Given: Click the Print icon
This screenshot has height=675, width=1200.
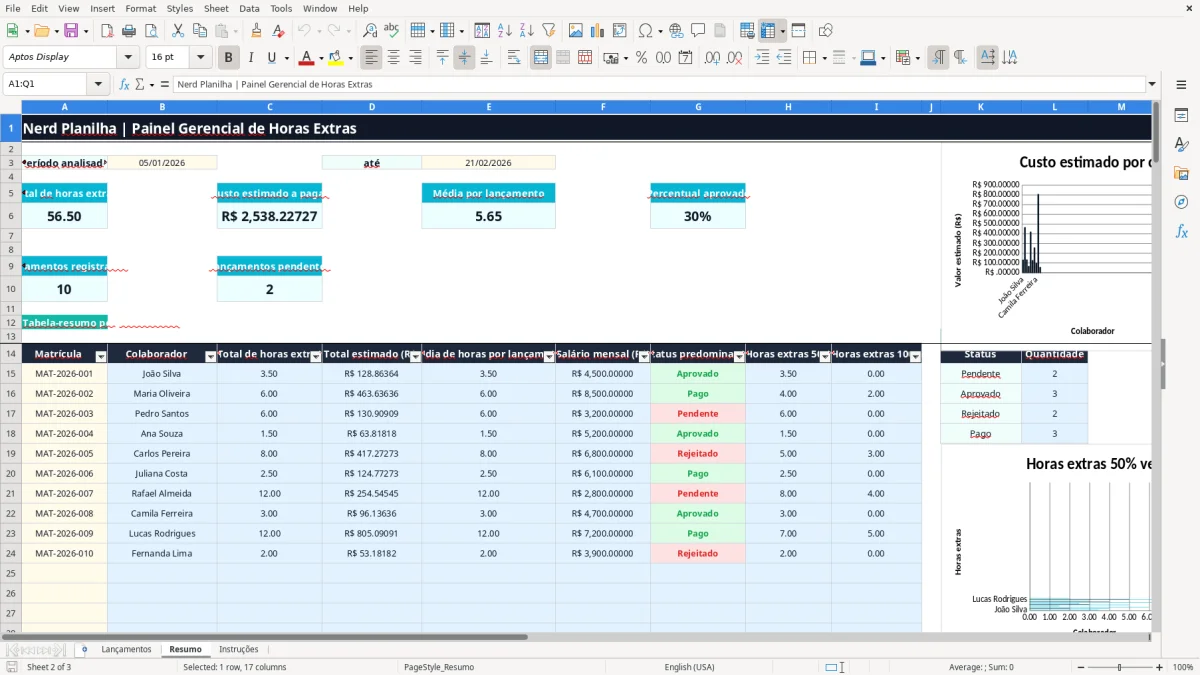Looking at the screenshot, I should point(128,31).
